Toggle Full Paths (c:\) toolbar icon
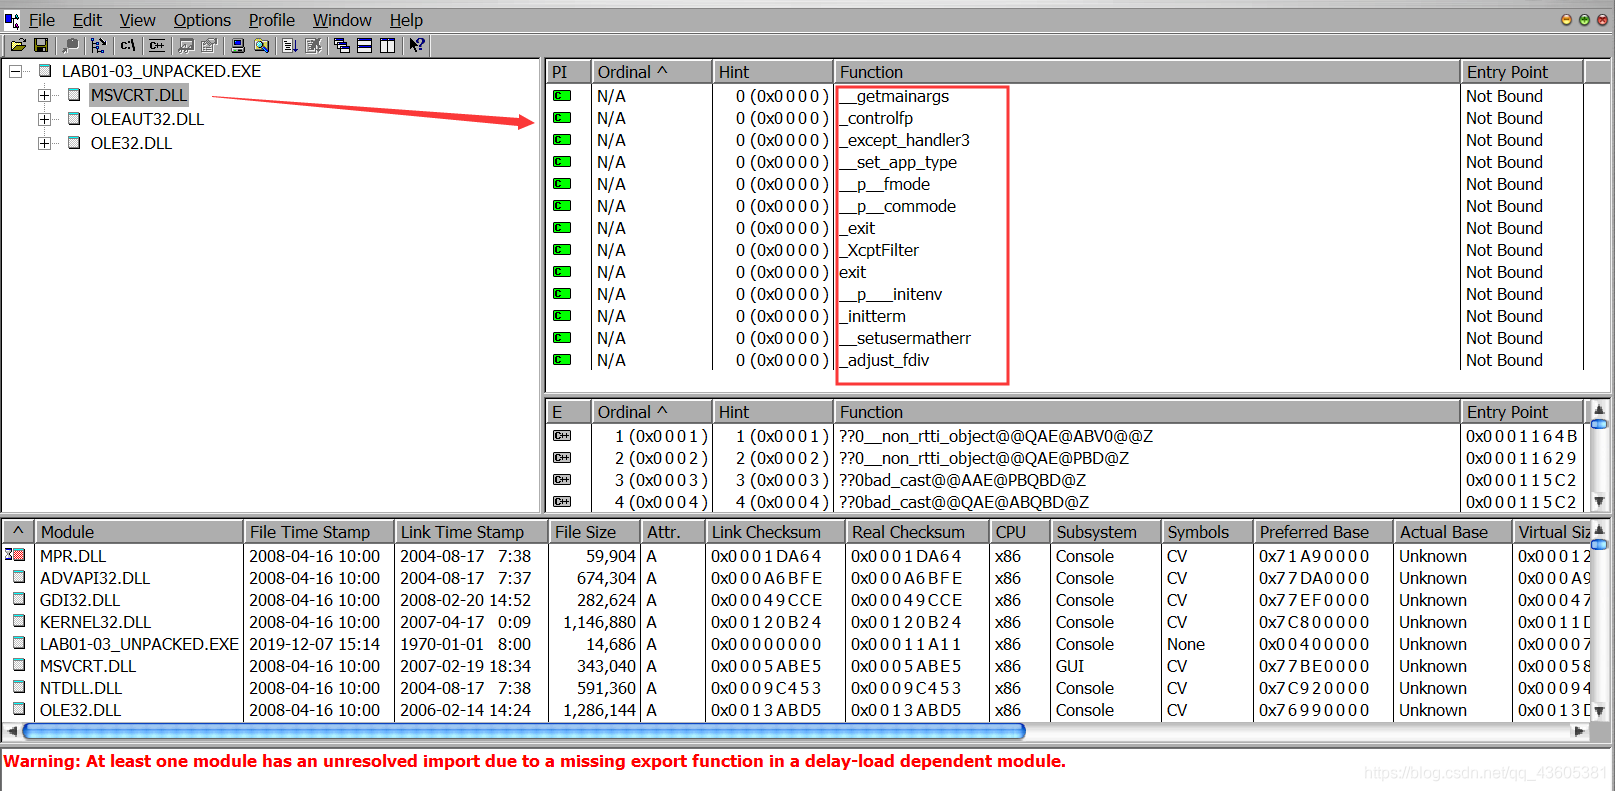The width and height of the screenshot is (1615, 791). point(128,45)
